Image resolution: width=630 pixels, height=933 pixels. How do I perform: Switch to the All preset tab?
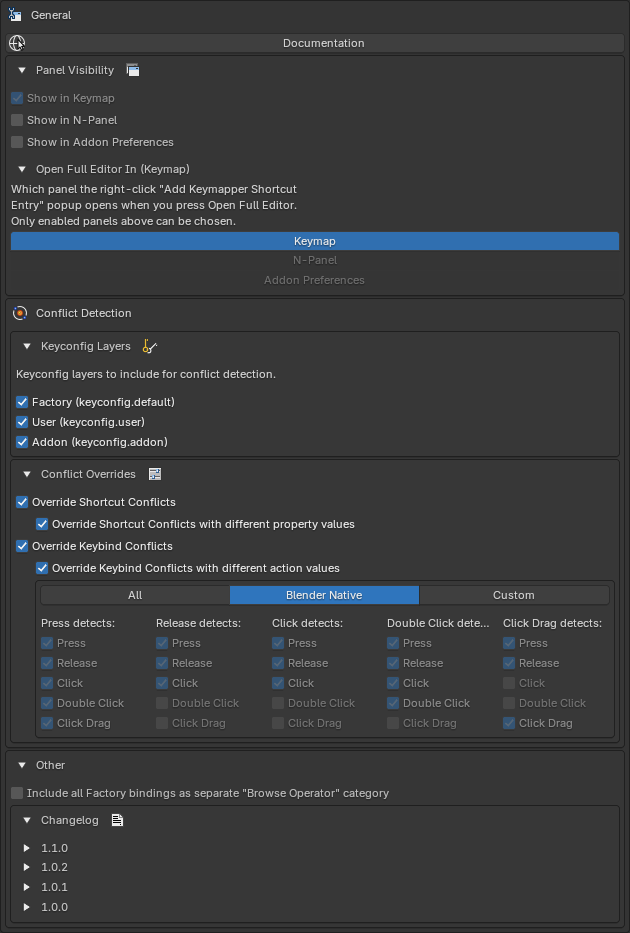[135, 595]
